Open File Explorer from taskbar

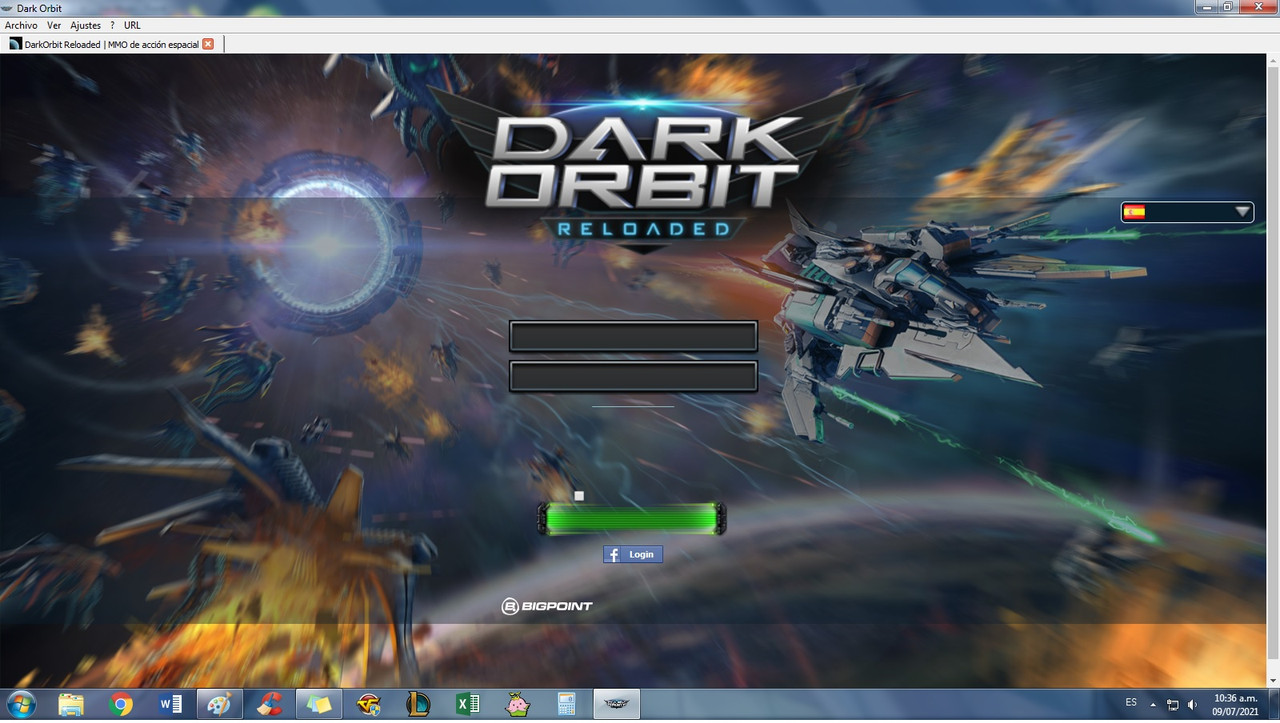pos(71,704)
